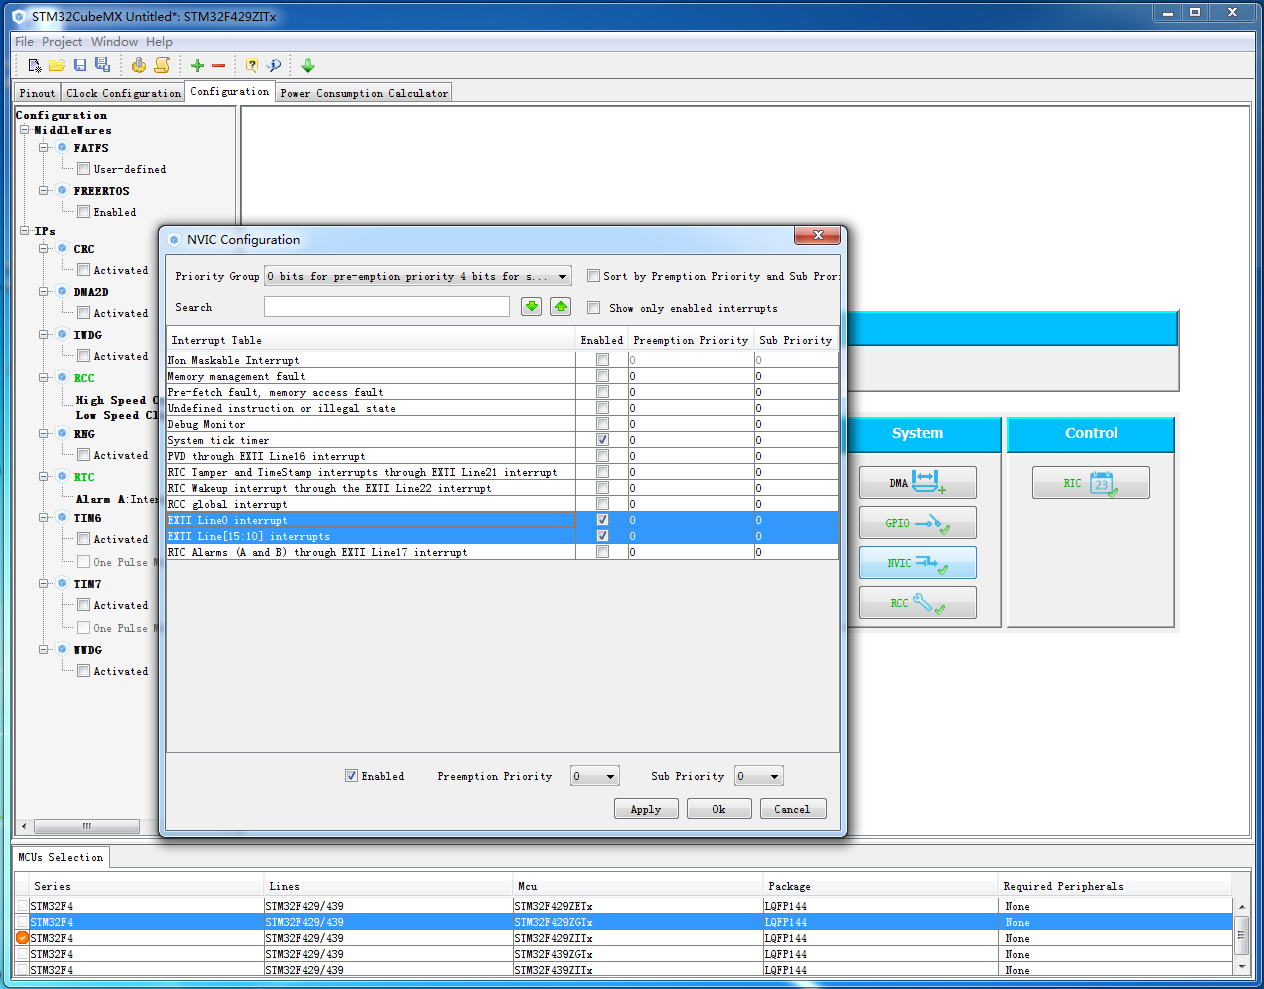
Task: Open the Project menu
Action: (x=62, y=42)
